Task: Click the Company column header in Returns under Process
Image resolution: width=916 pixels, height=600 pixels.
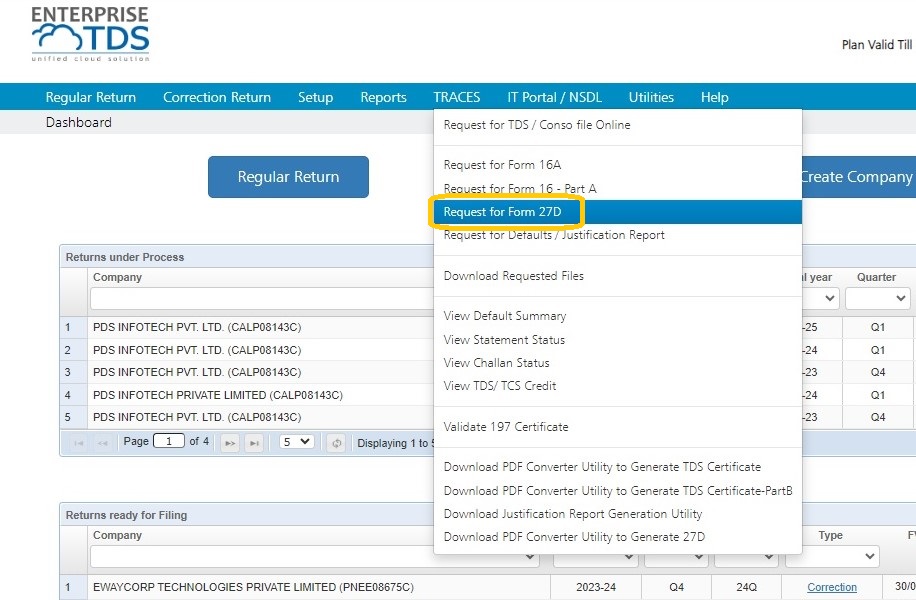Action: (x=117, y=277)
